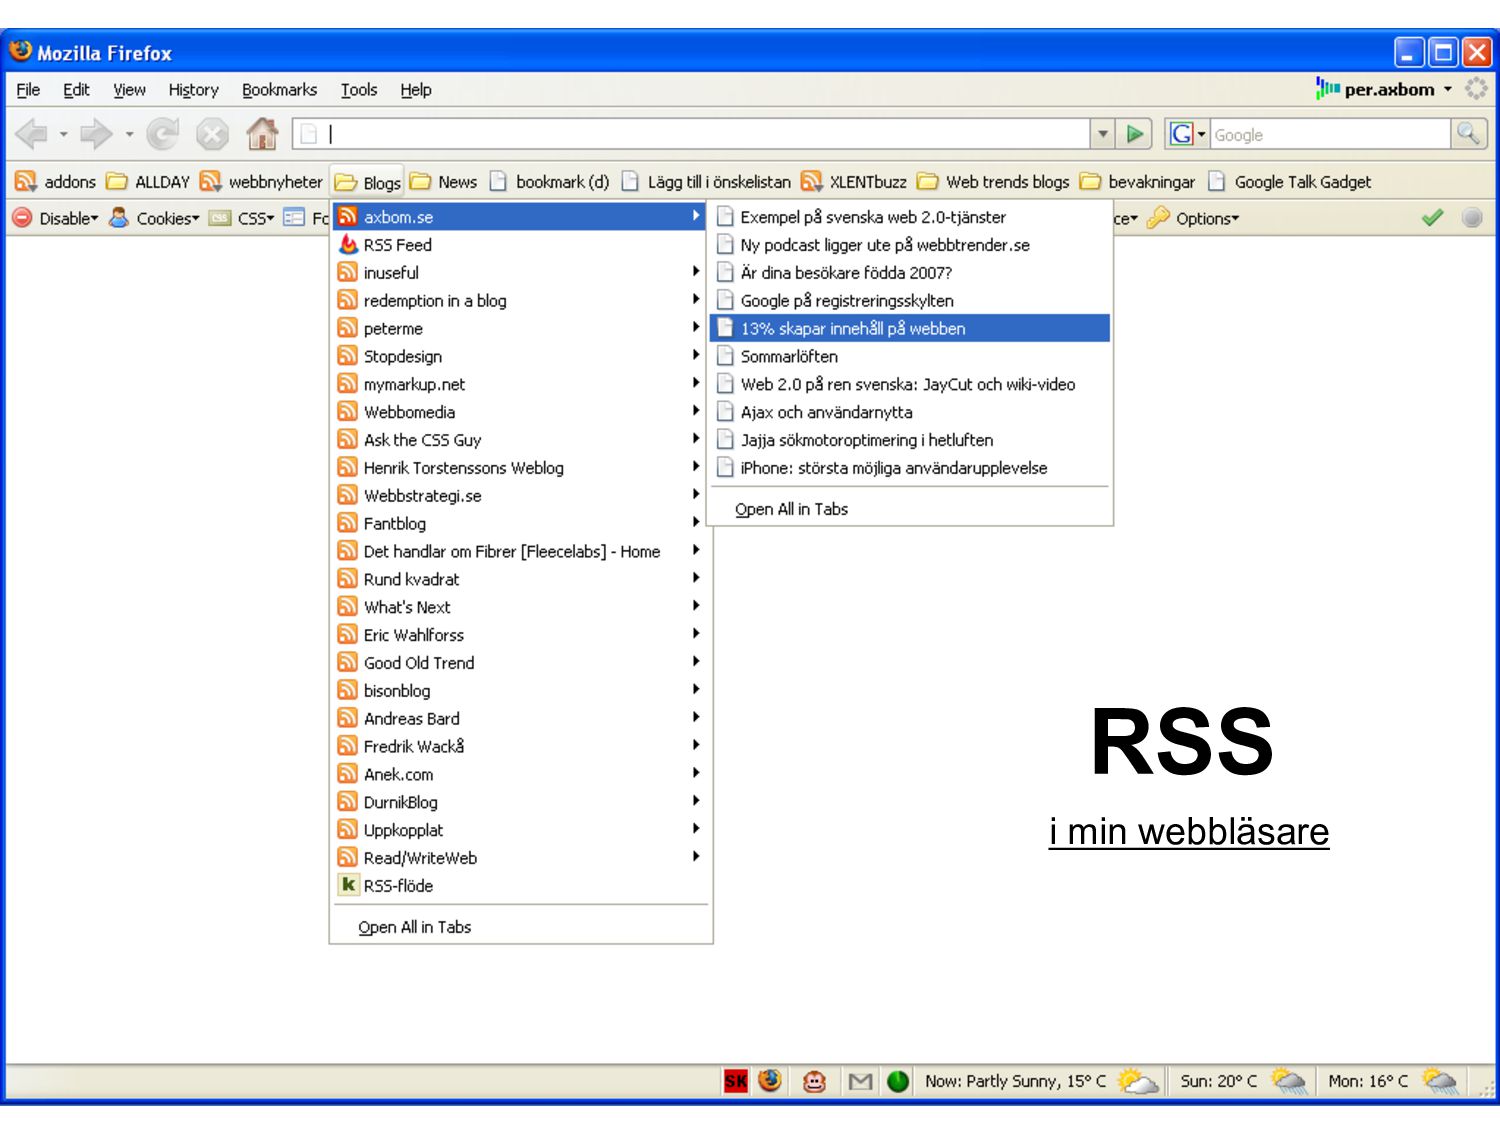Viewport: 1500px width, 1125px height.
Task: Expand the inuseful feed submenu
Action: (521, 273)
